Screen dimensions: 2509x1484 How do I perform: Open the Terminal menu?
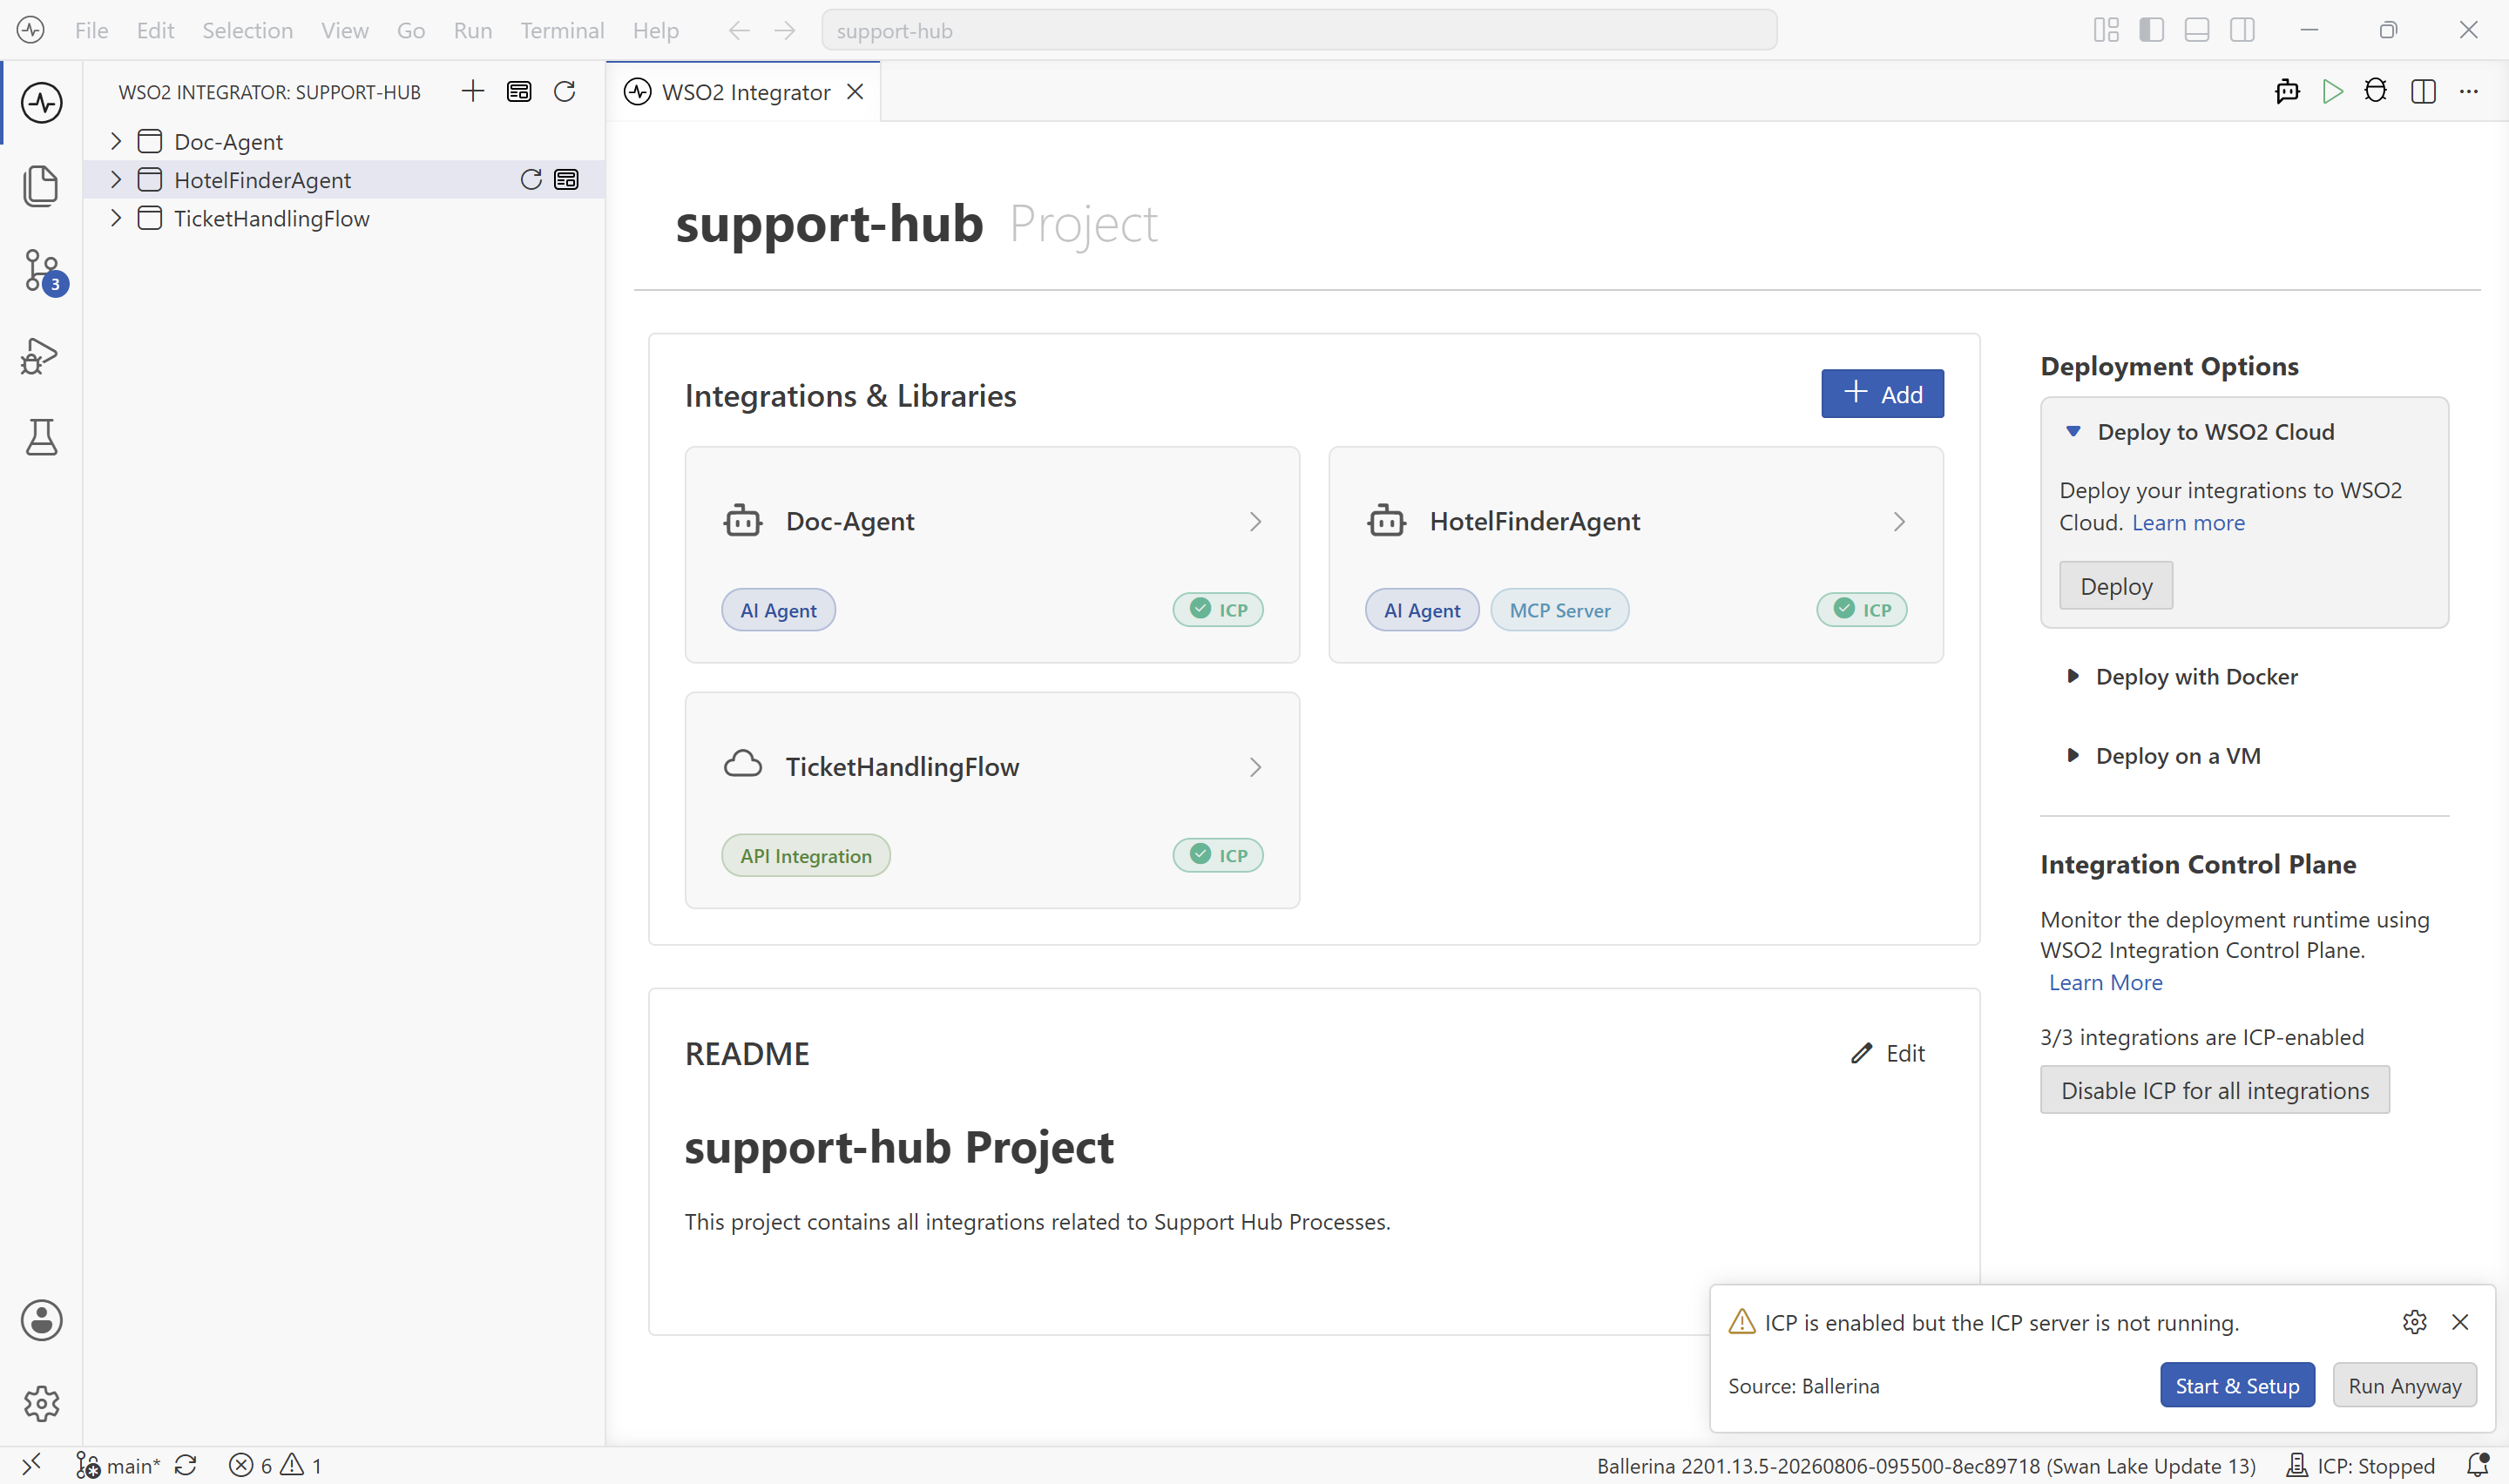click(x=562, y=30)
